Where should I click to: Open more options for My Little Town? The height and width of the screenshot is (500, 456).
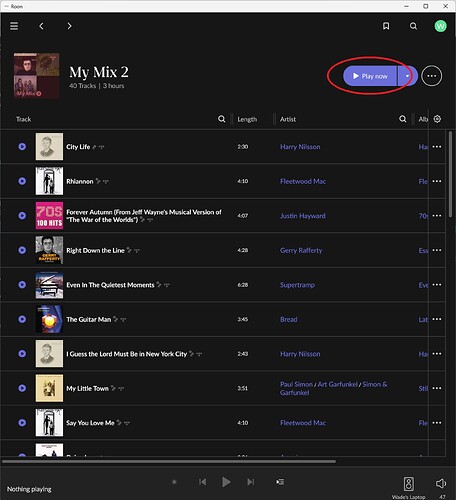point(437,388)
